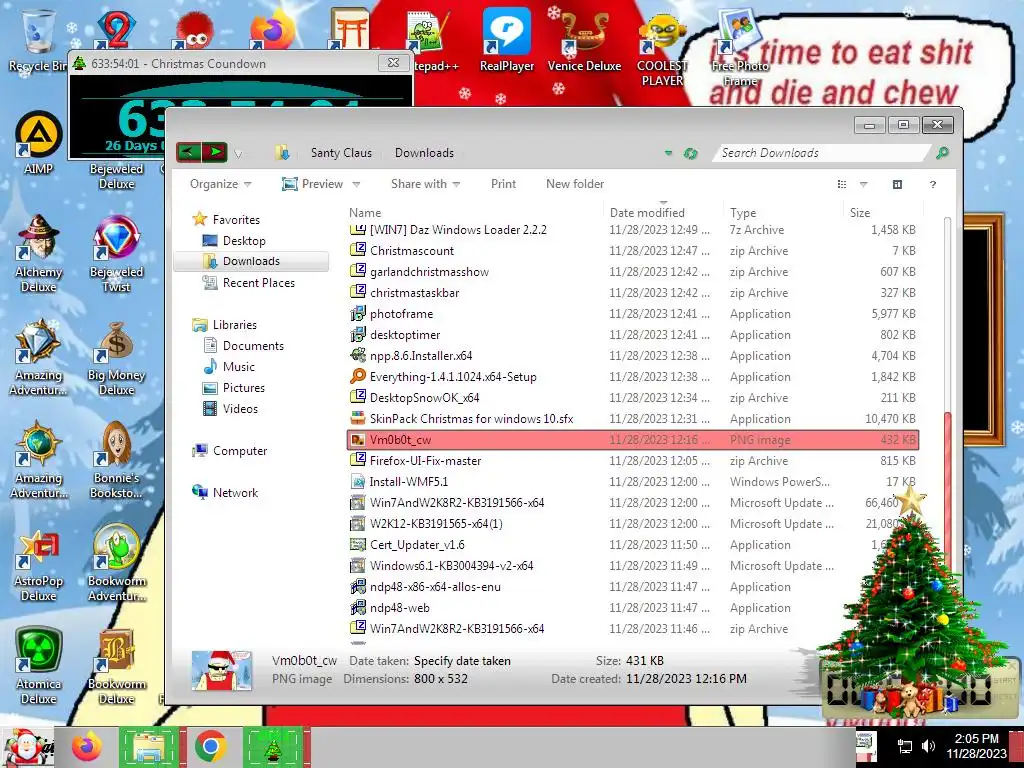Click the Explorer back arrow button

[189, 153]
